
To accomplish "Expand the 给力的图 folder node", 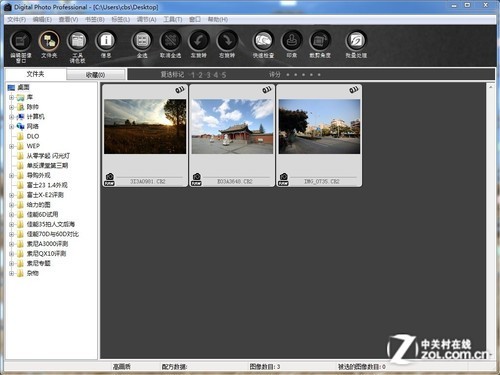I will pyautogui.click(x=11, y=205).
